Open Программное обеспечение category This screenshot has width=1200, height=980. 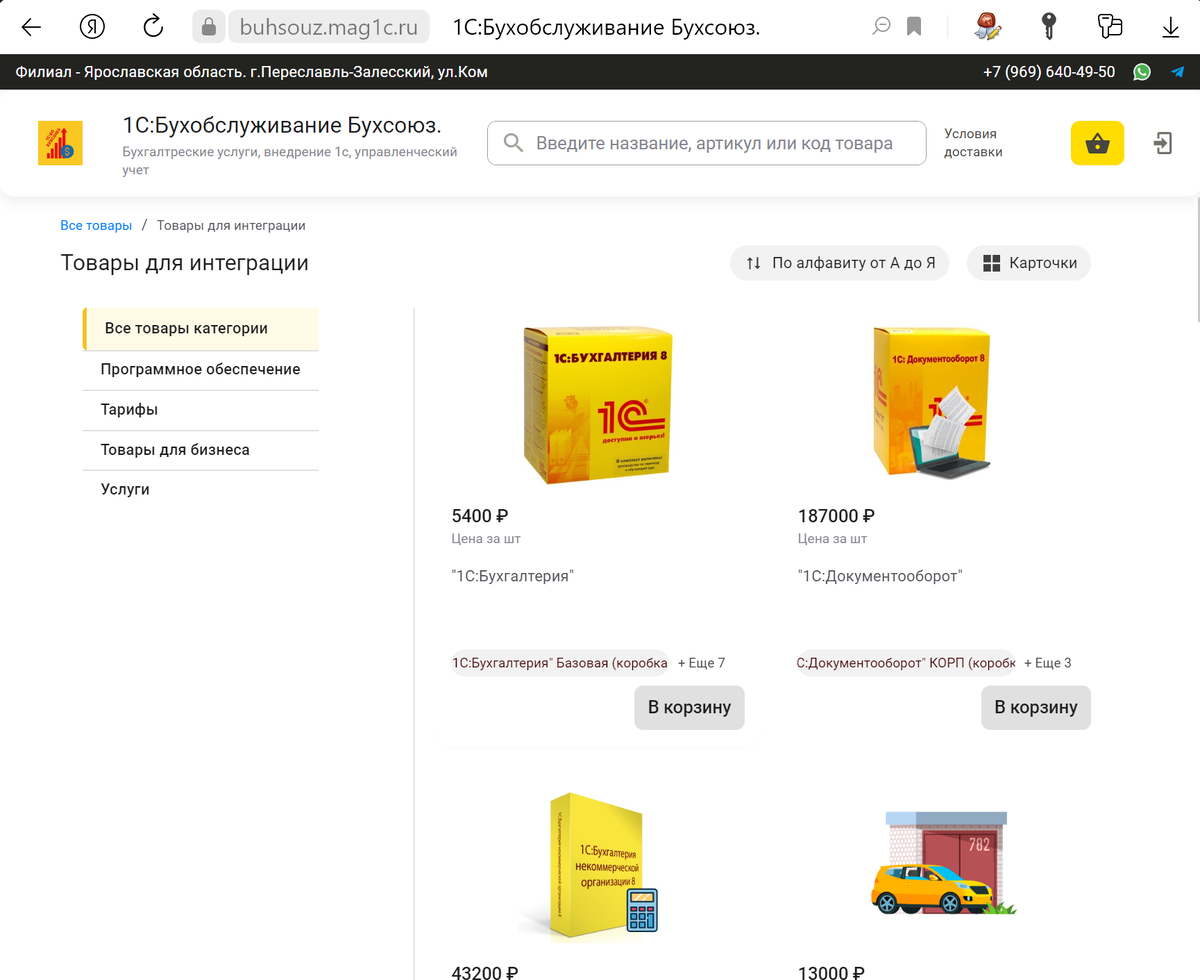pyautogui.click(x=200, y=369)
